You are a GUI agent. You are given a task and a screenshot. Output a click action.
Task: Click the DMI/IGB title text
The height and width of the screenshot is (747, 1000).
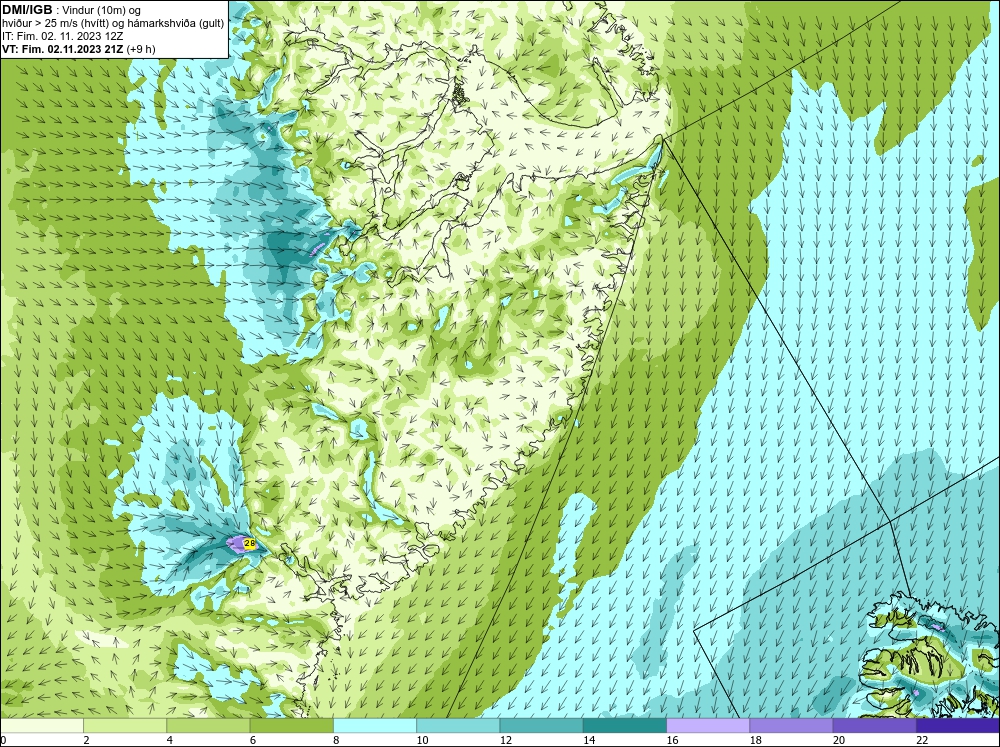click(27, 10)
